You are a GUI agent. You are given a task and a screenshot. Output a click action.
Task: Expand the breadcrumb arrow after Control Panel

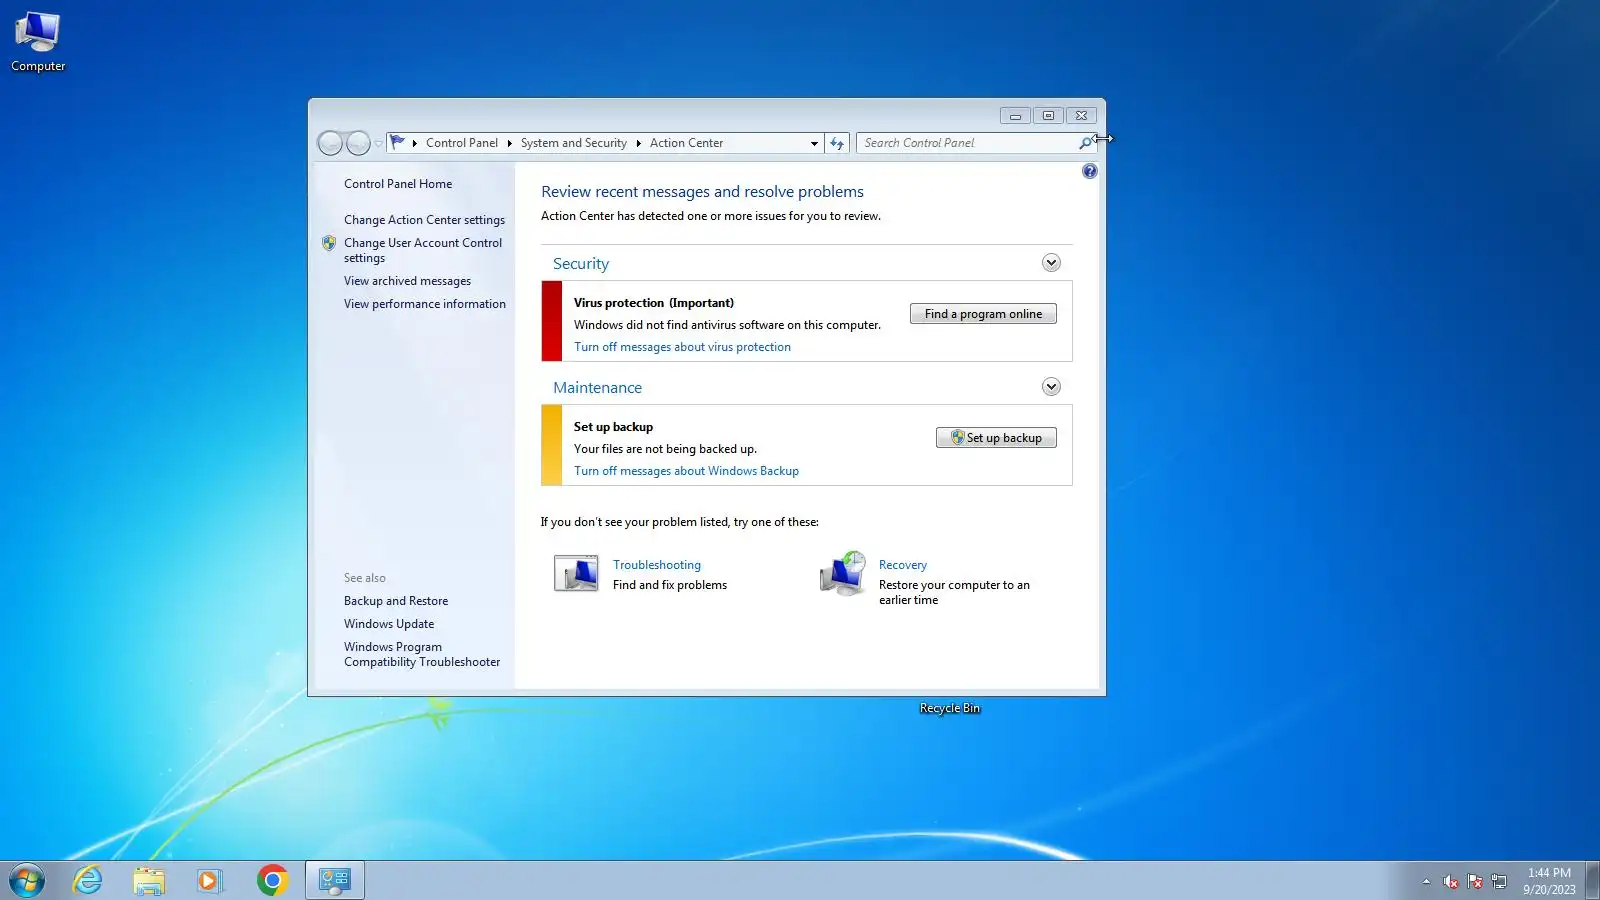click(x=509, y=143)
